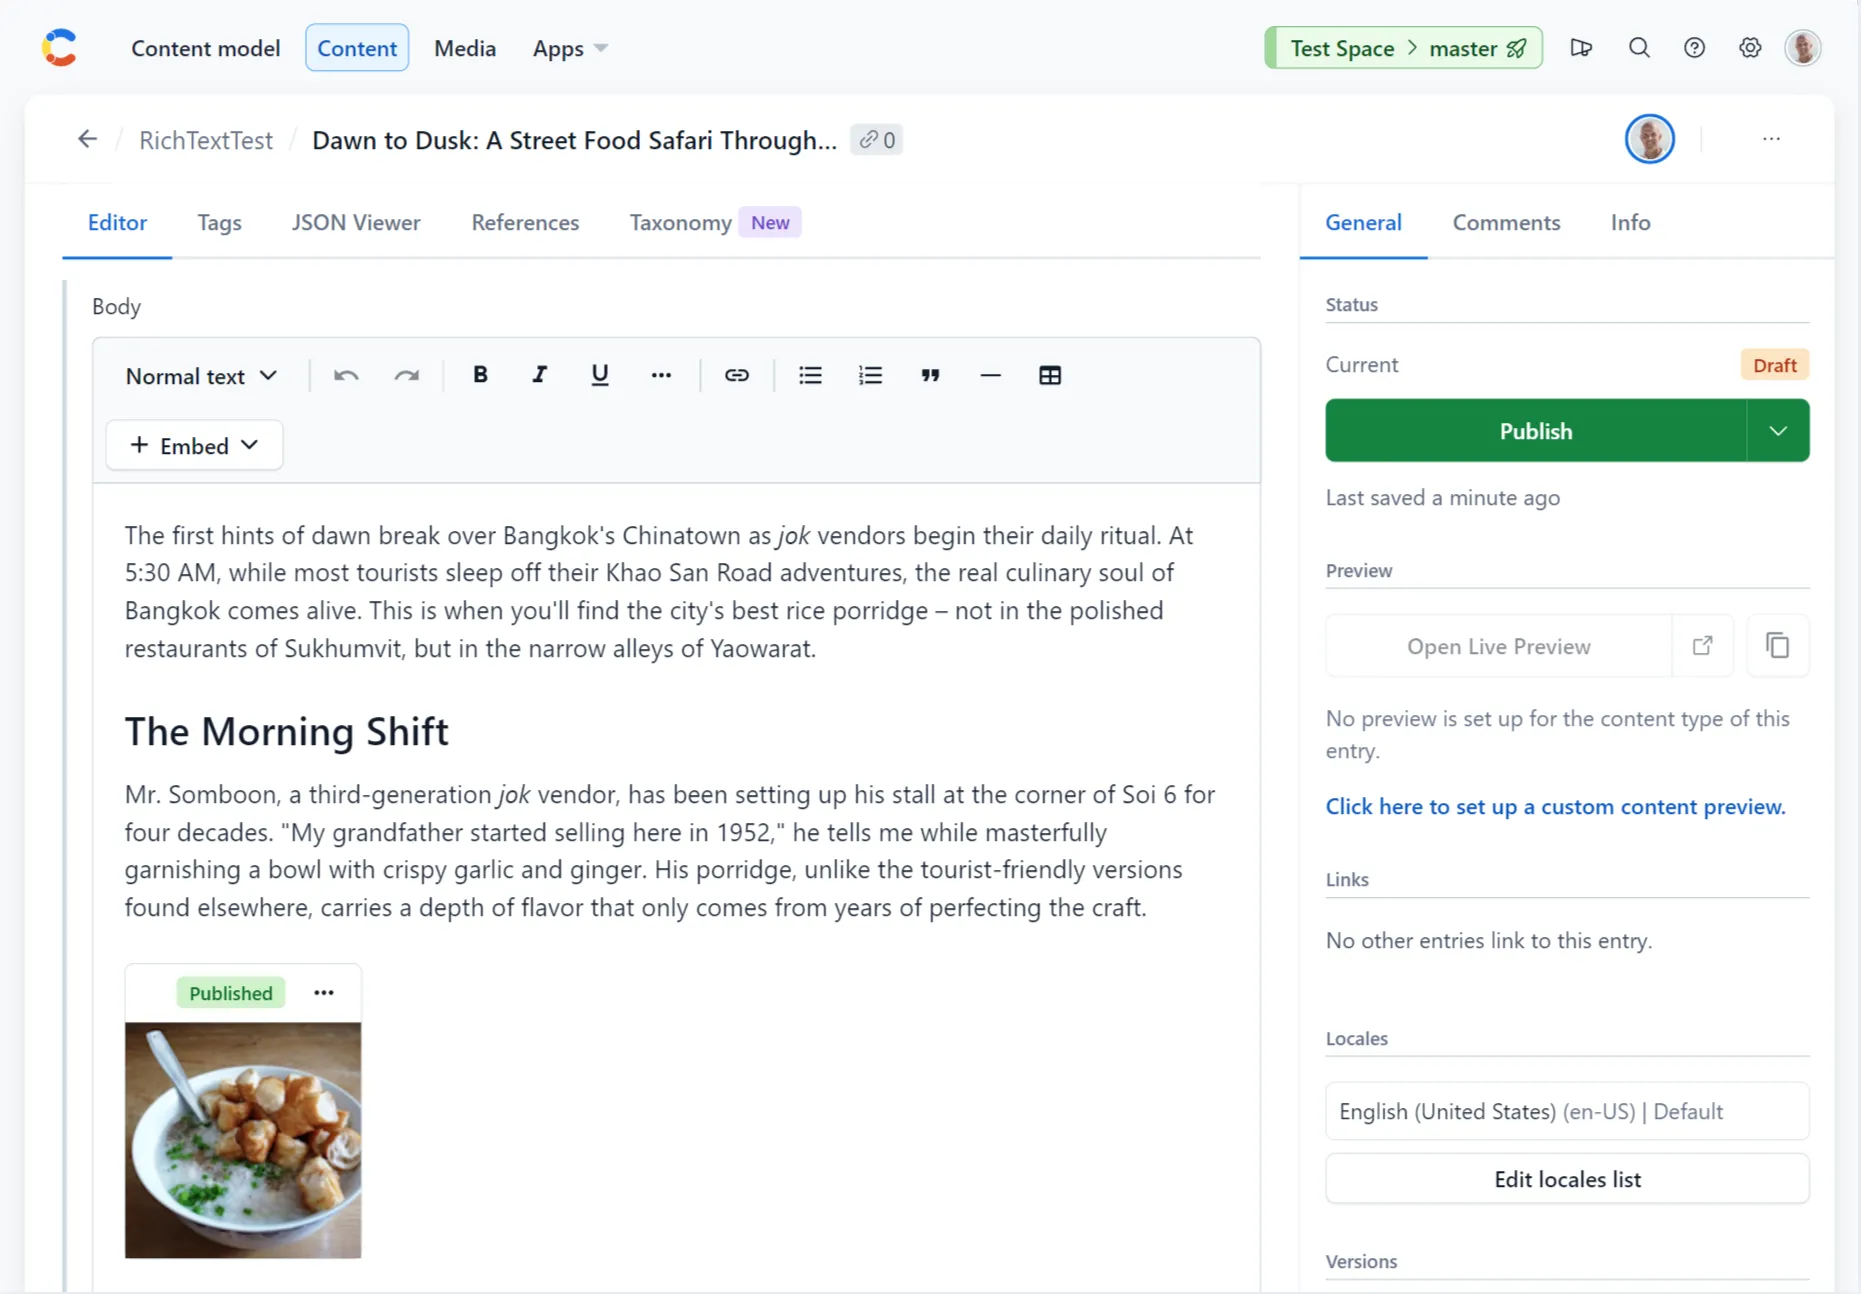Open the help question mark icon
1861x1294 pixels.
click(1694, 48)
